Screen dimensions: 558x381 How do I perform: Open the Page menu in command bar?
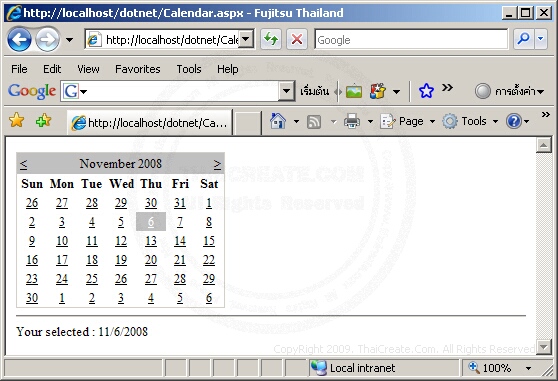(x=408, y=121)
